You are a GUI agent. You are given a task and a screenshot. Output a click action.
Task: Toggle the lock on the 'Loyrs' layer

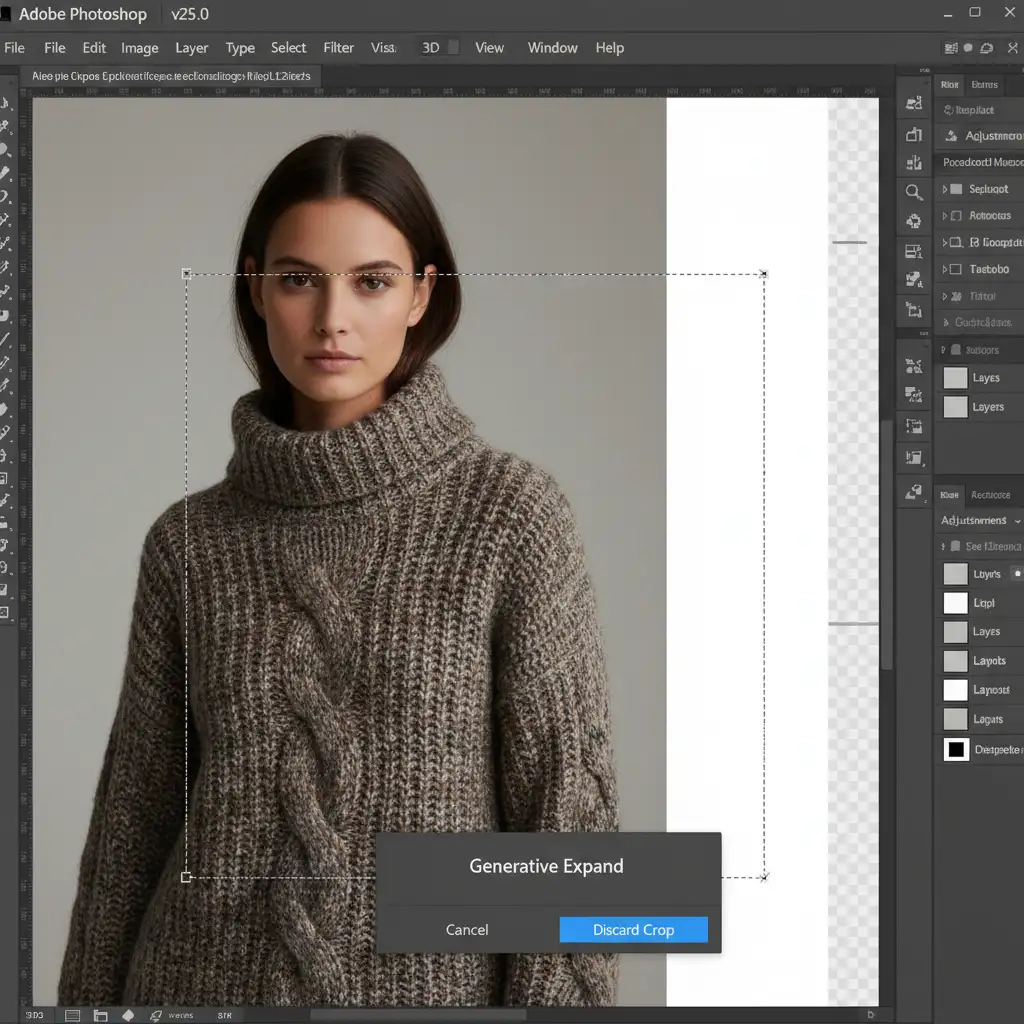click(x=1017, y=574)
